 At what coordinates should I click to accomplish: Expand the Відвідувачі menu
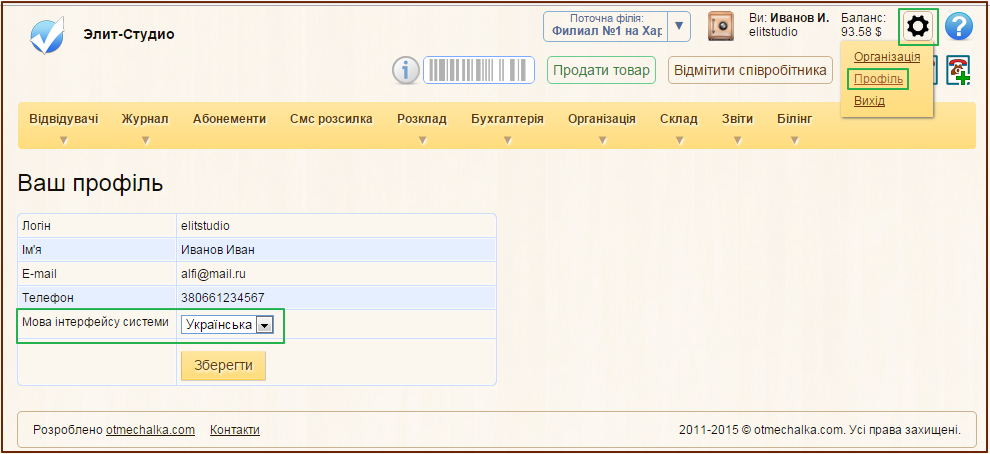pyautogui.click(x=64, y=120)
